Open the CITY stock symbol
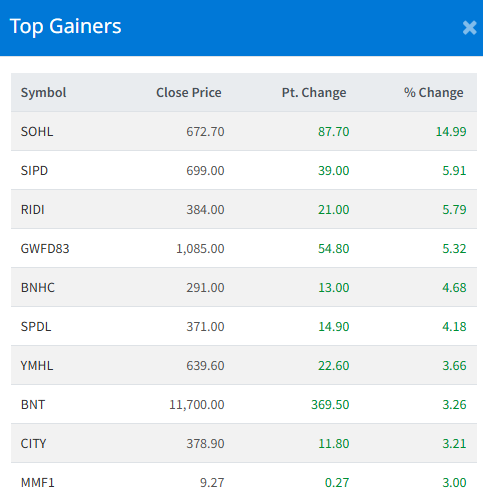Image resolution: width=483 pixels, height=496 pixels. tap(33, 444)
